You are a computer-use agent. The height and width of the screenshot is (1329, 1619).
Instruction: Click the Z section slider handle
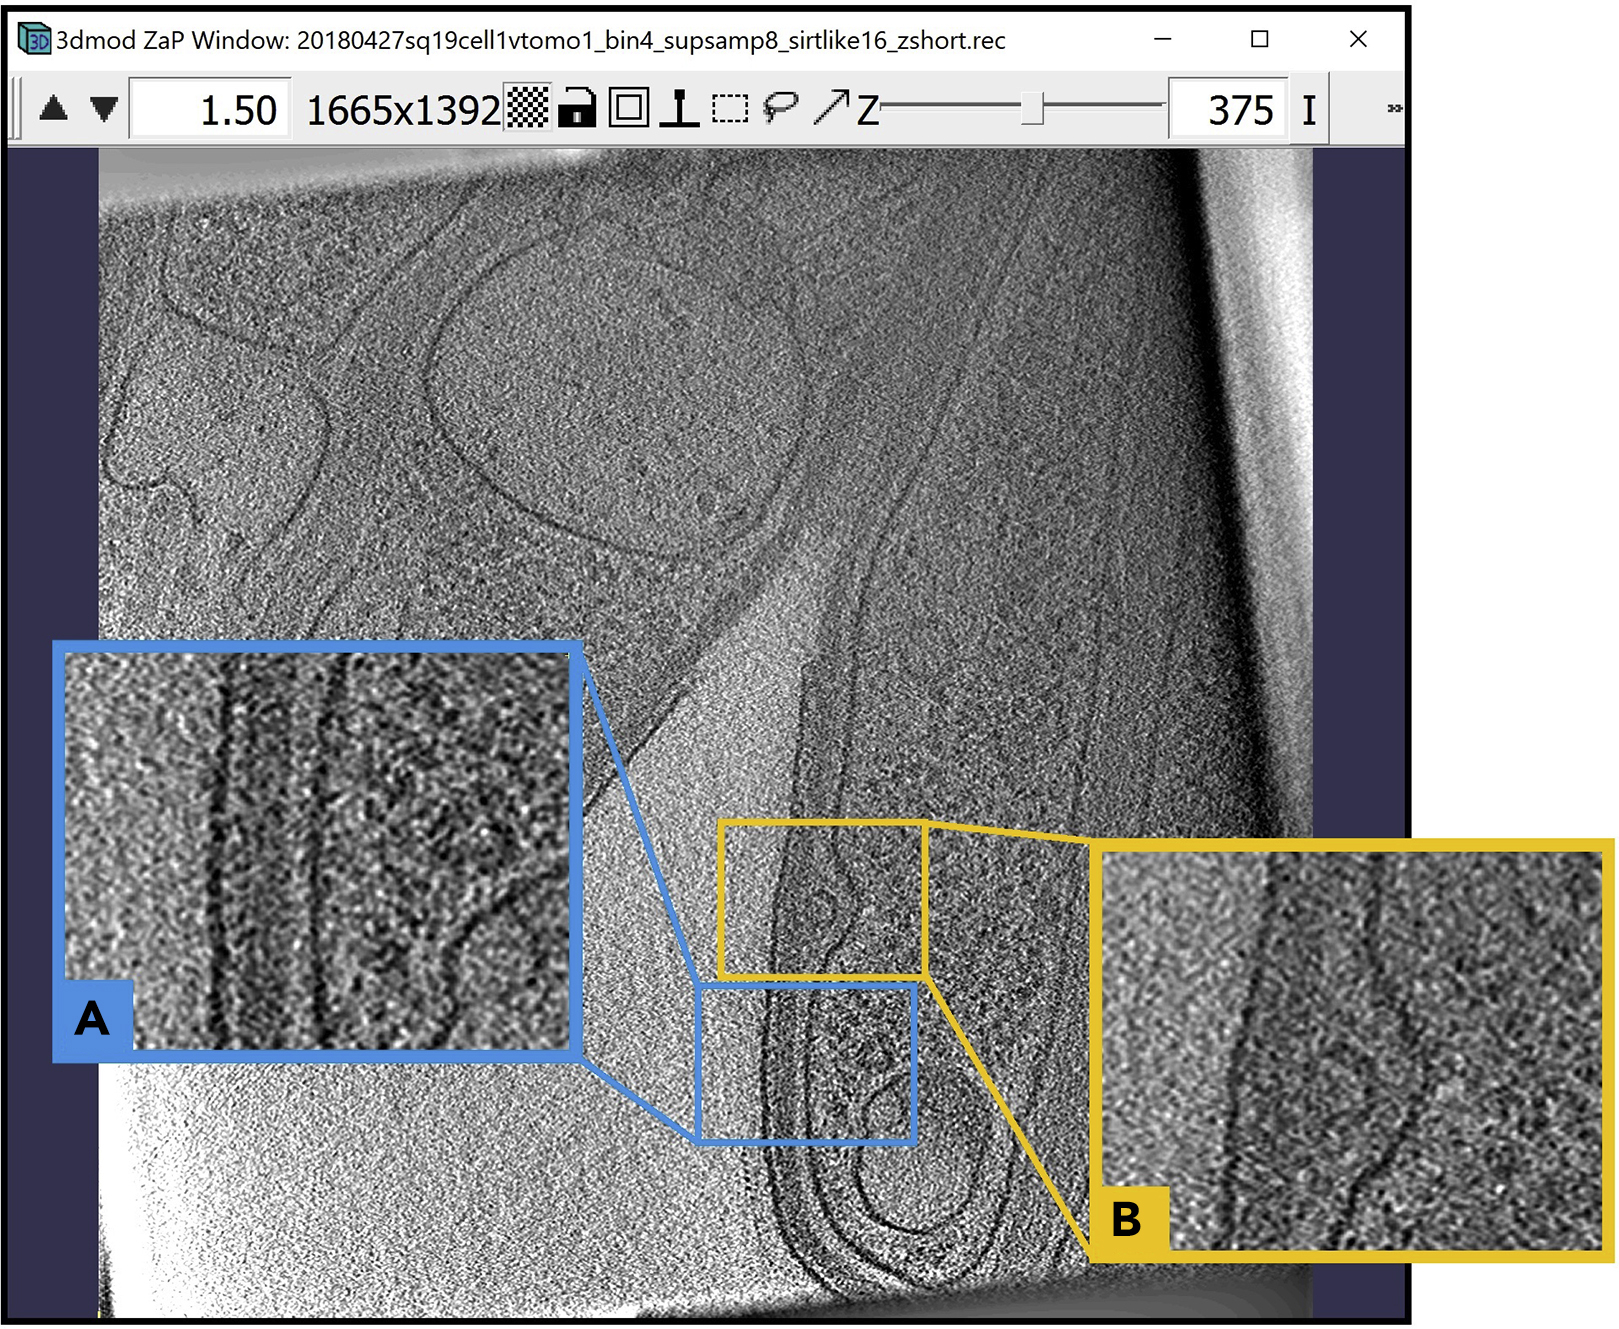pyautogui.click(x=1032, y=108)
